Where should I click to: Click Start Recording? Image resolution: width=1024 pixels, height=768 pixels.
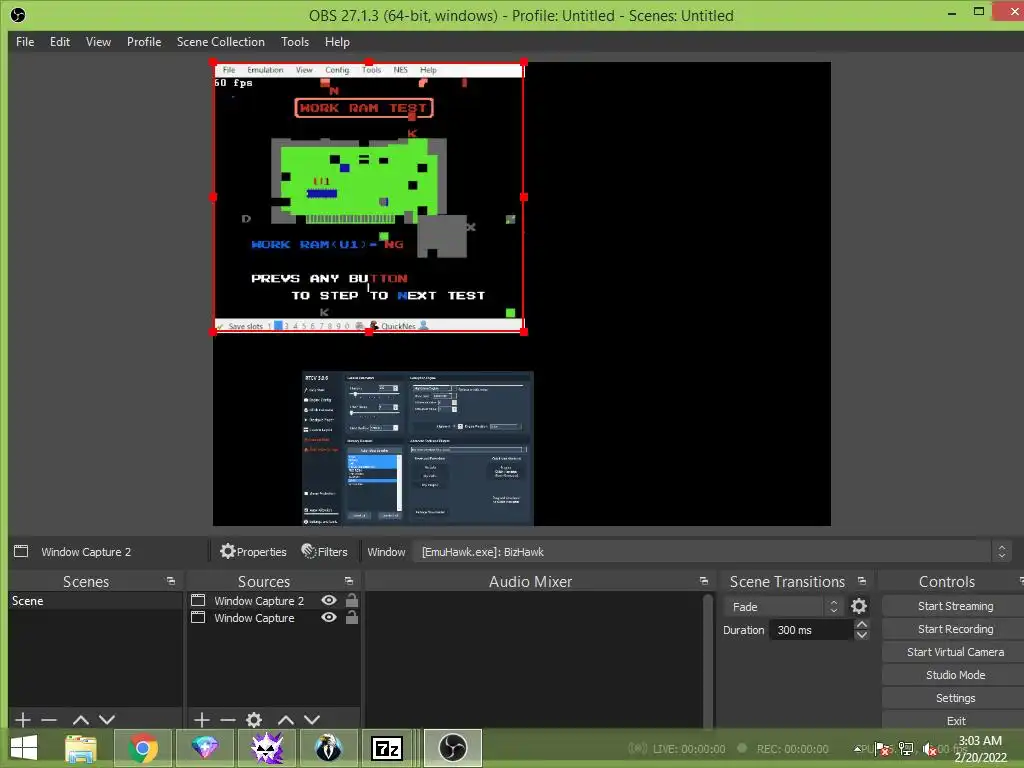(955, 629)
